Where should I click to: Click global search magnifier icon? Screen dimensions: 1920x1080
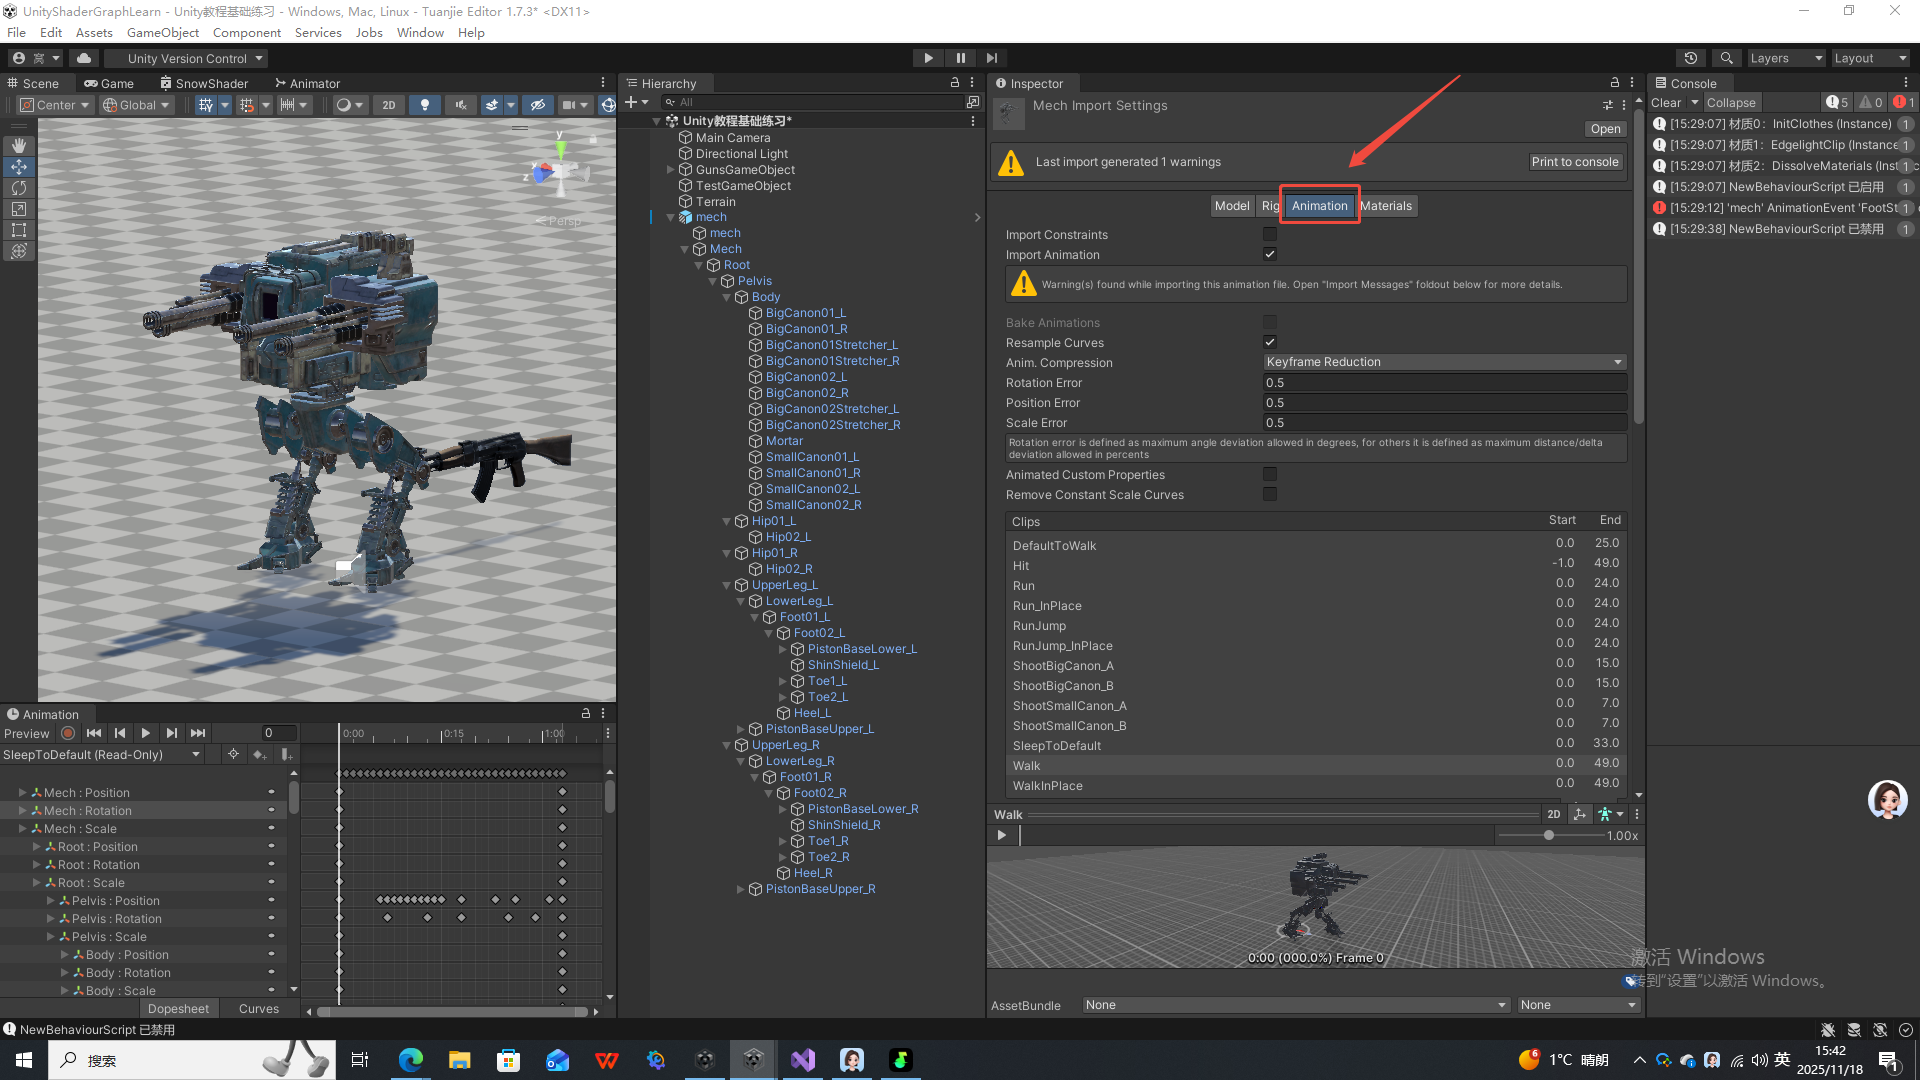pos(1726,58)
